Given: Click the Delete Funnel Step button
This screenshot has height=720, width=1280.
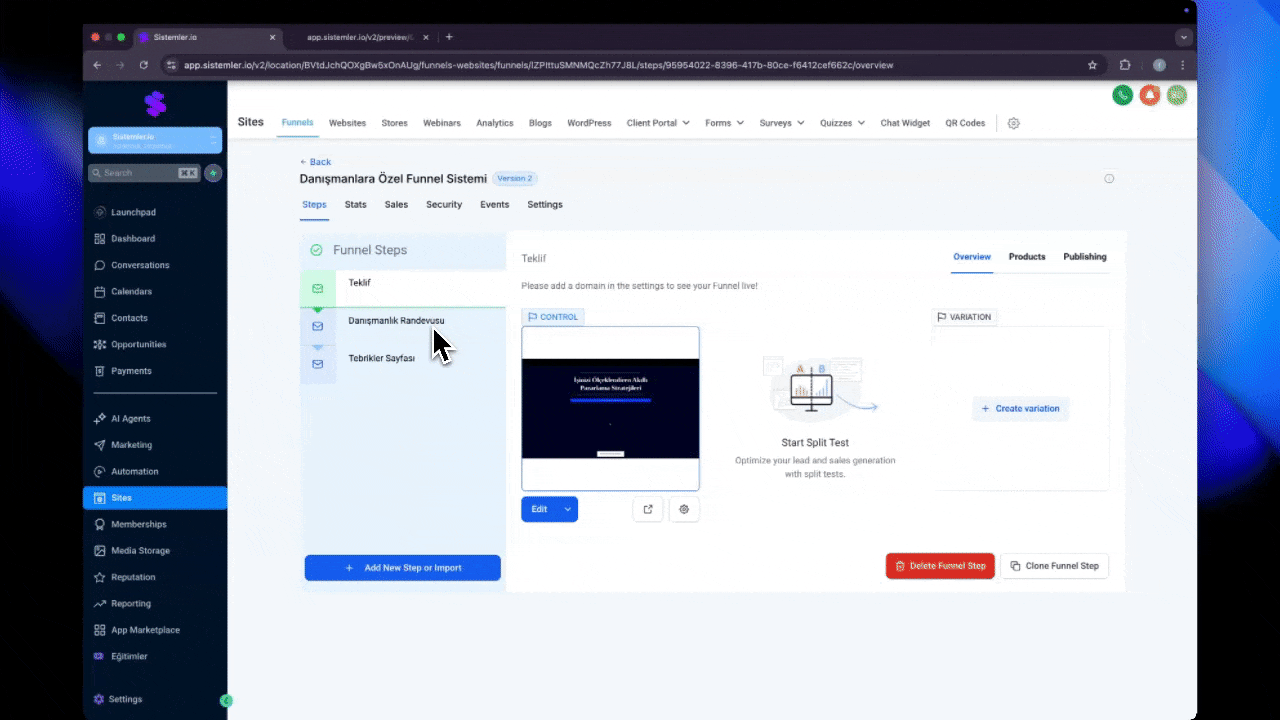Looking at the screenshot, I should click(x=940, y=566).
